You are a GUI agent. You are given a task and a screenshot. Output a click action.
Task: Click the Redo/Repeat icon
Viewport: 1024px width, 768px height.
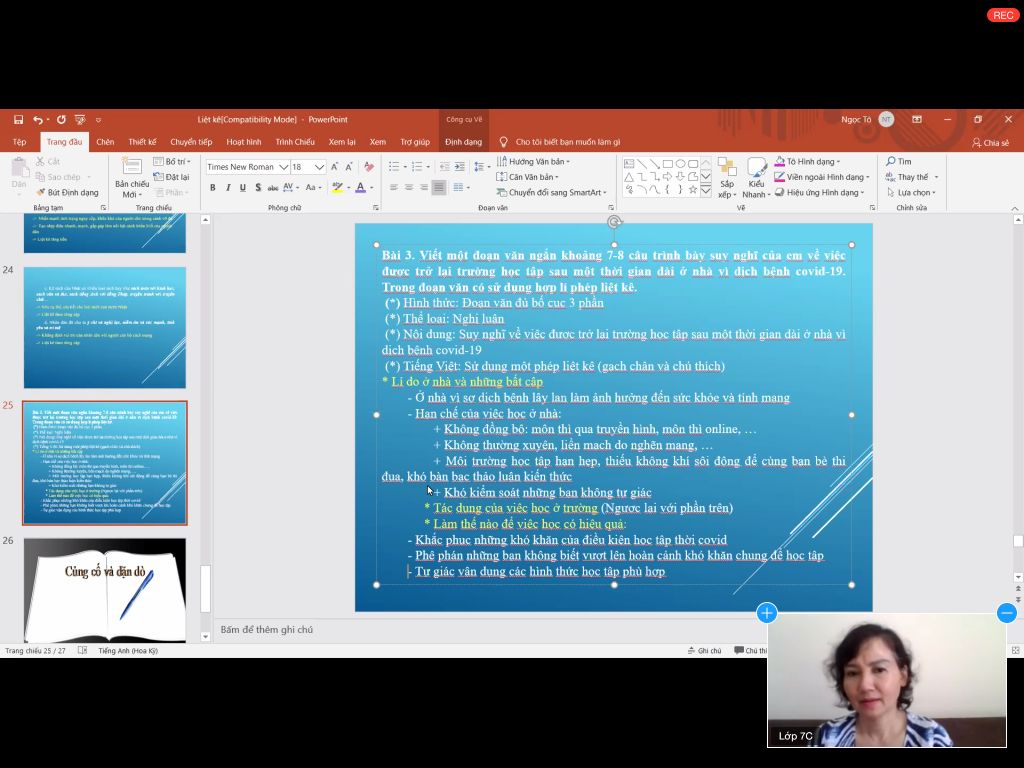pos(61,120)
